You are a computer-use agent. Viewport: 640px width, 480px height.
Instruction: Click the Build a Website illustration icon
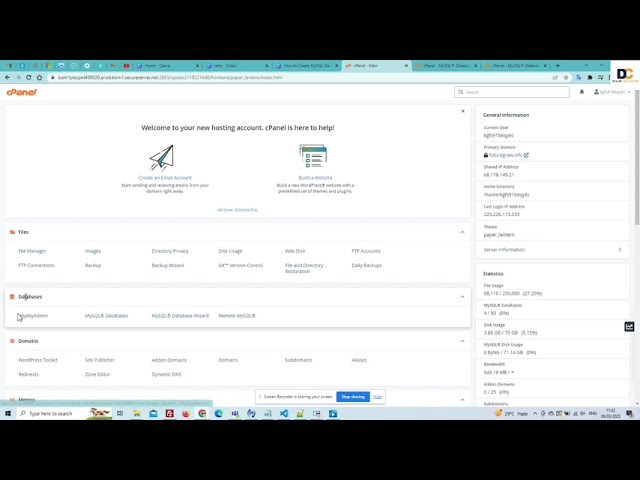pyautogui.click(x=313, y=156)
